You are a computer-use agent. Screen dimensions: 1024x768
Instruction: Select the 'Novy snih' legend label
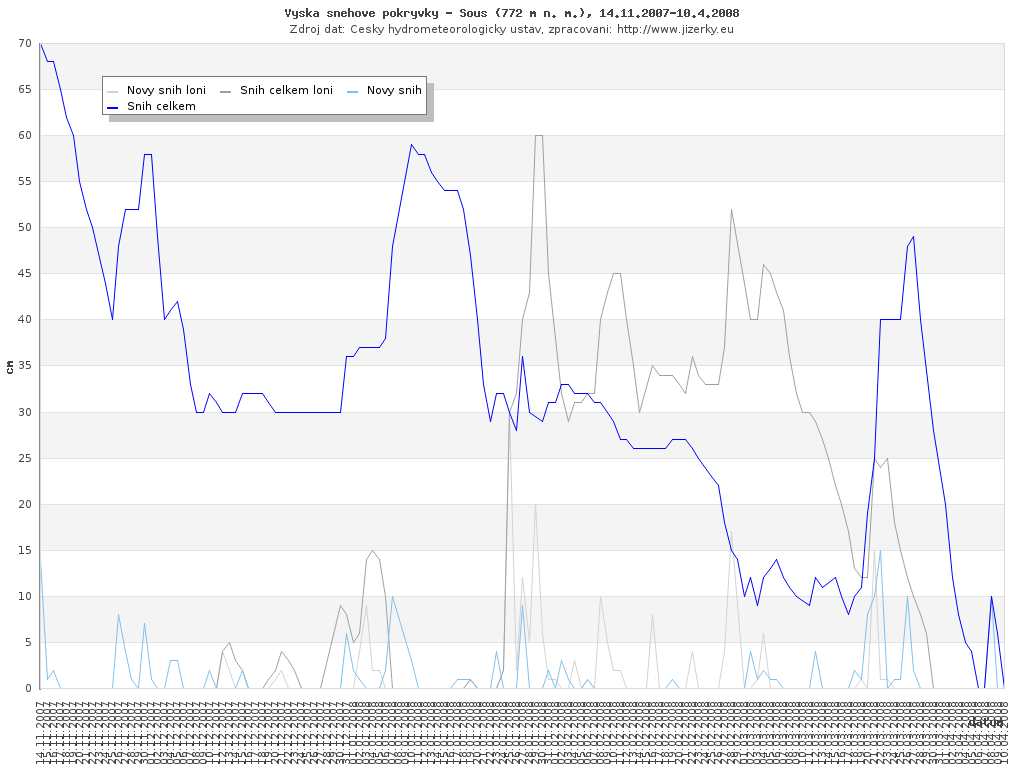coord(394,91)
